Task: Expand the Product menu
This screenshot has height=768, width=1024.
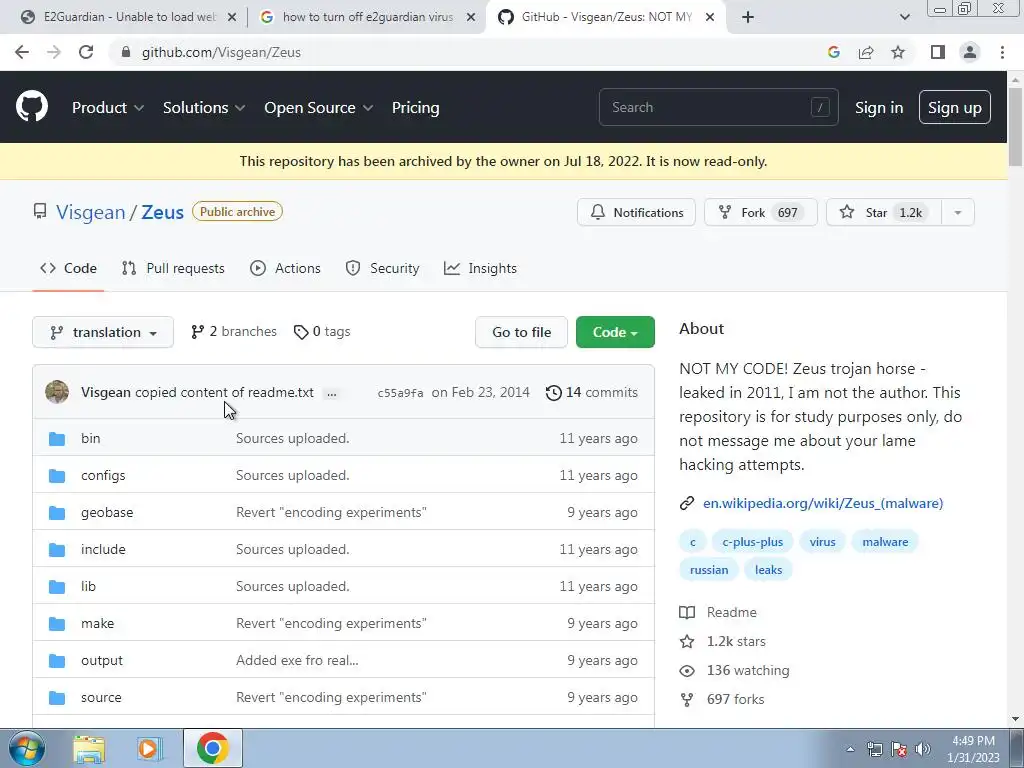Action: tap(108, 108)
